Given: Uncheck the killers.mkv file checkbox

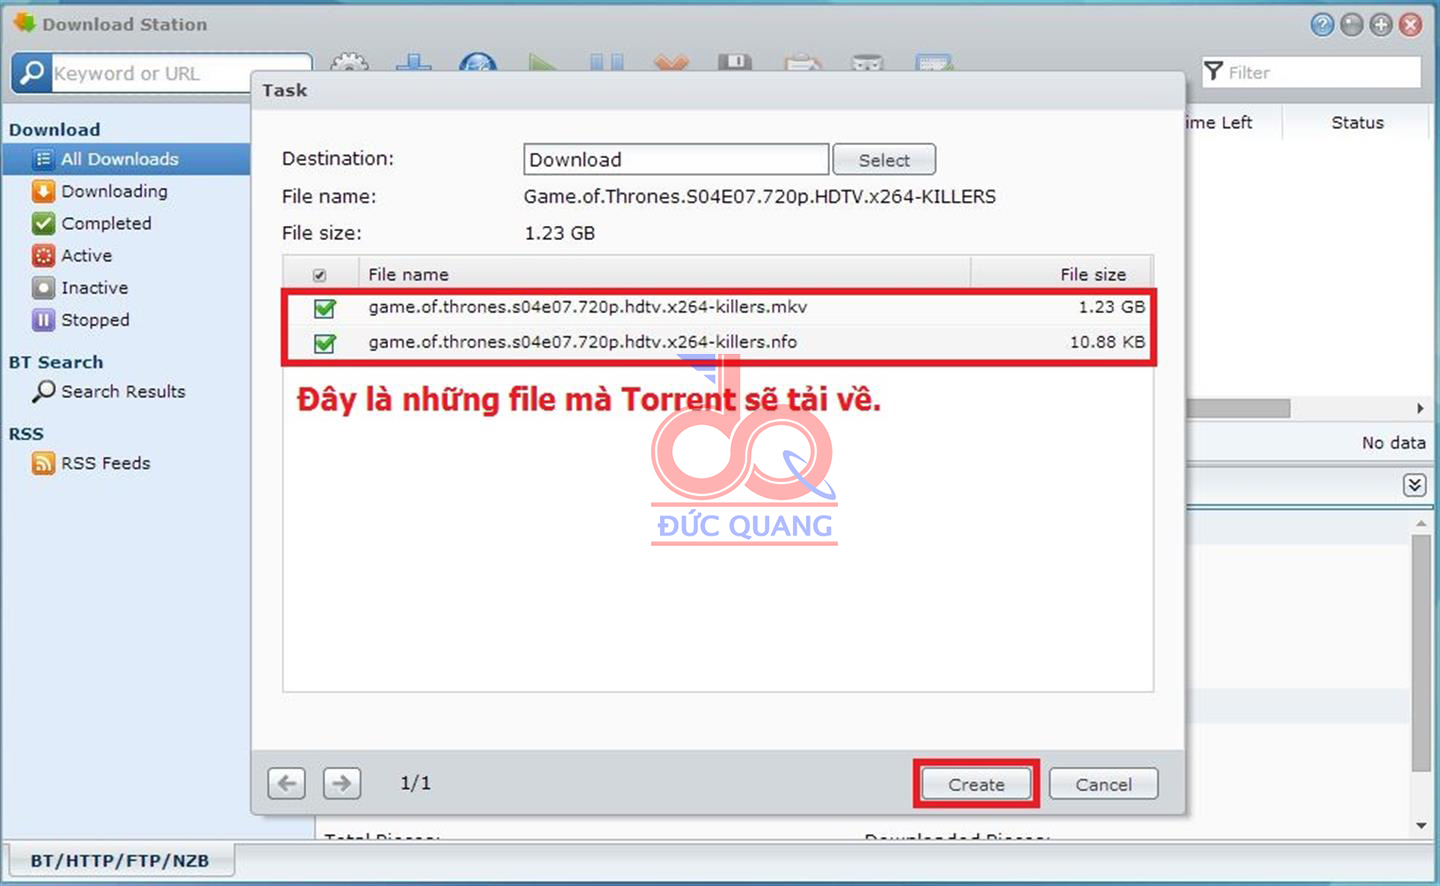Looking at the screenshot, I should pyautogui.click(x=325, y=308).
